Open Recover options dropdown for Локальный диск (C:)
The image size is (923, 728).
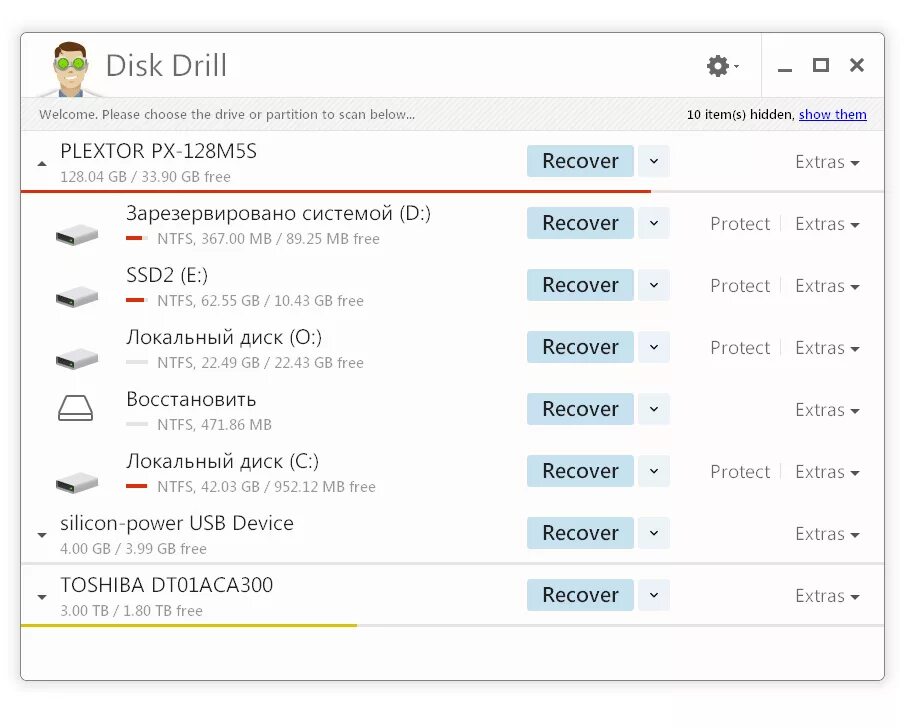point(654,471)
